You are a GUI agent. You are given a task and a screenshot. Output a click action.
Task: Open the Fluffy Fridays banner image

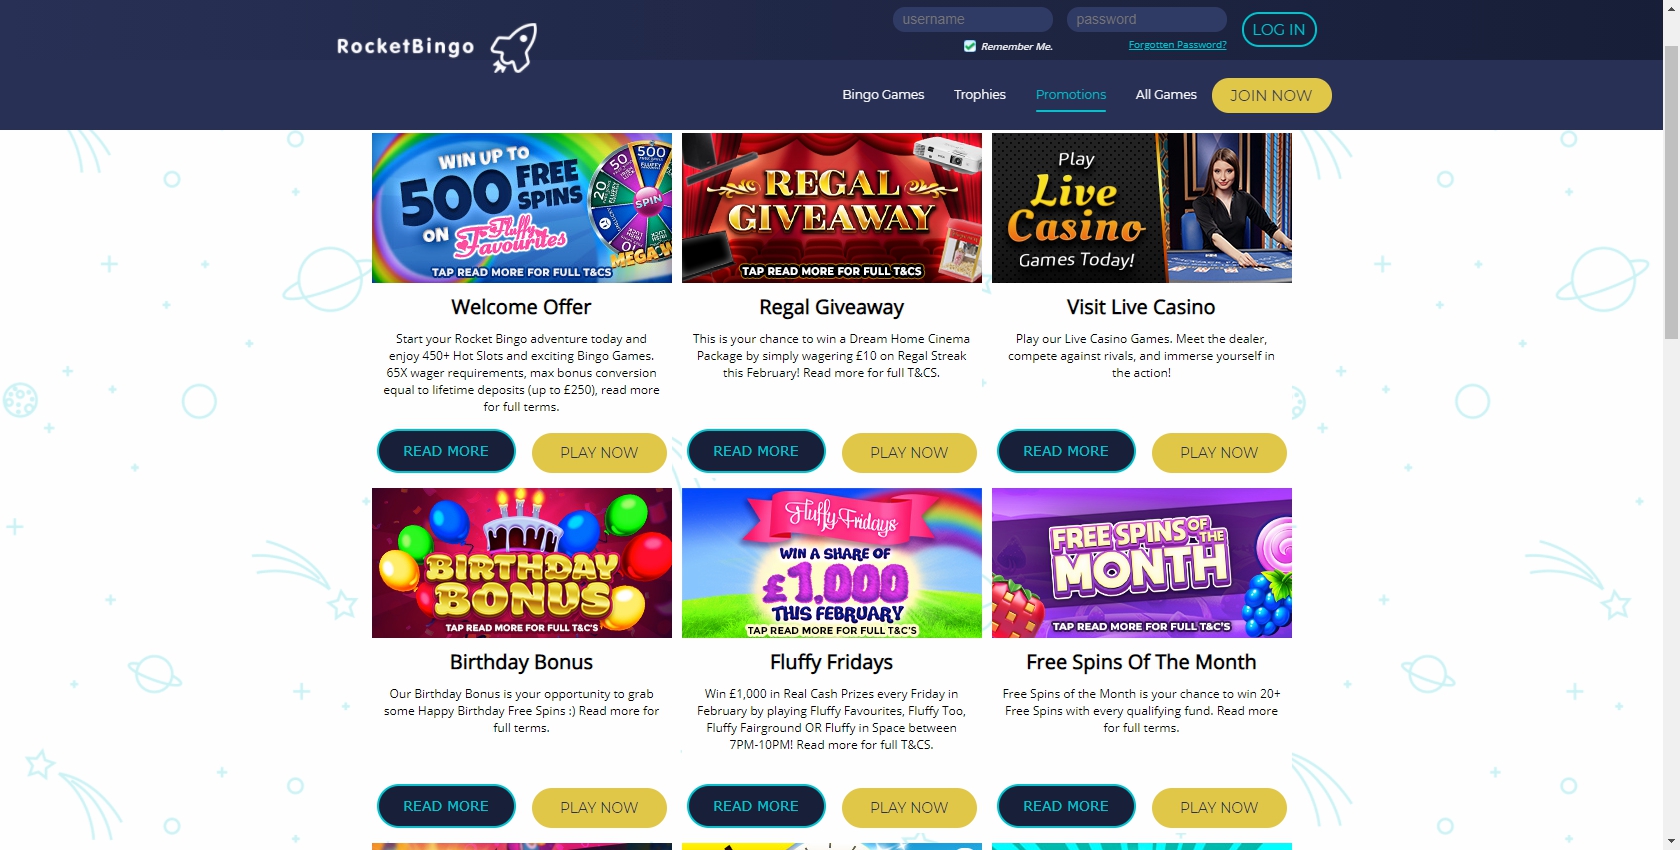pyautogui.click(x=832, y=563)
